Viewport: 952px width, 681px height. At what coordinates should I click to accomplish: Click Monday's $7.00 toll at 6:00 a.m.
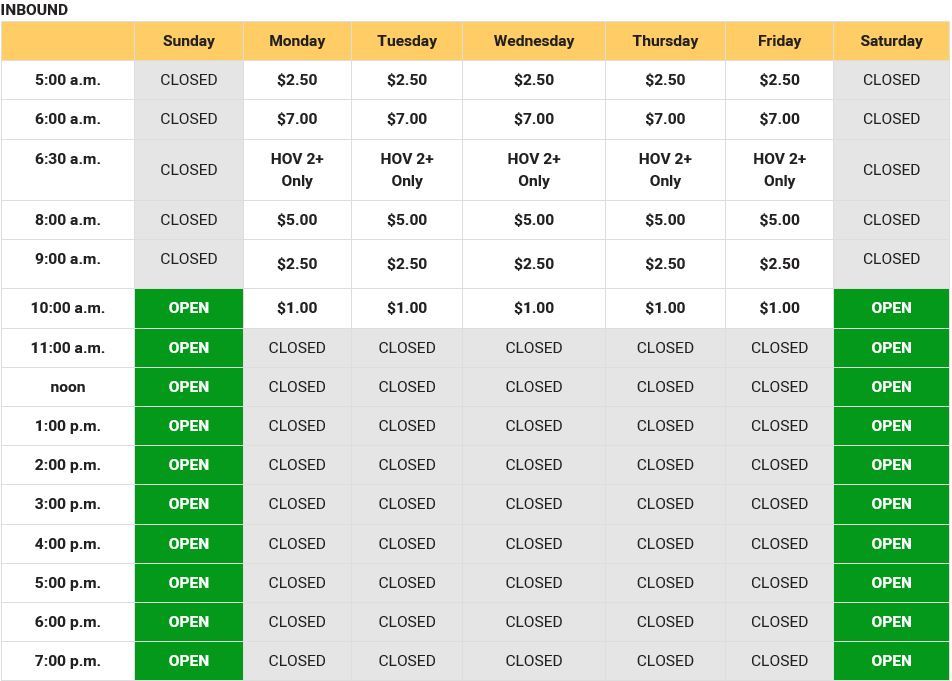point(297,119)
